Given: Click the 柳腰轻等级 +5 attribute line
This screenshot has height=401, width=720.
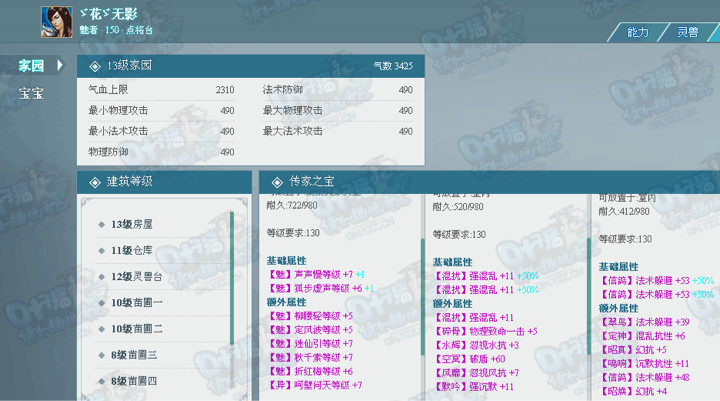Looking at the screenshot, I should tap(310, 315).
